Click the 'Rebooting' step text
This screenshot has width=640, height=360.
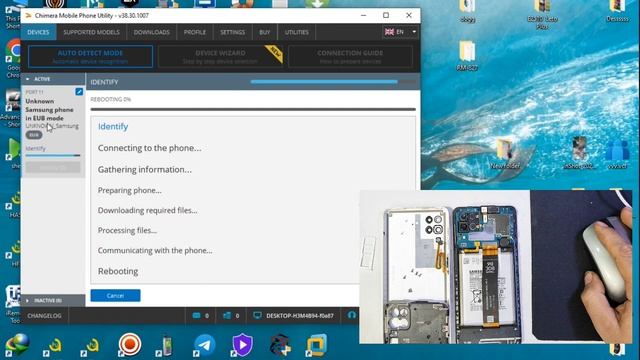point(118,271)
